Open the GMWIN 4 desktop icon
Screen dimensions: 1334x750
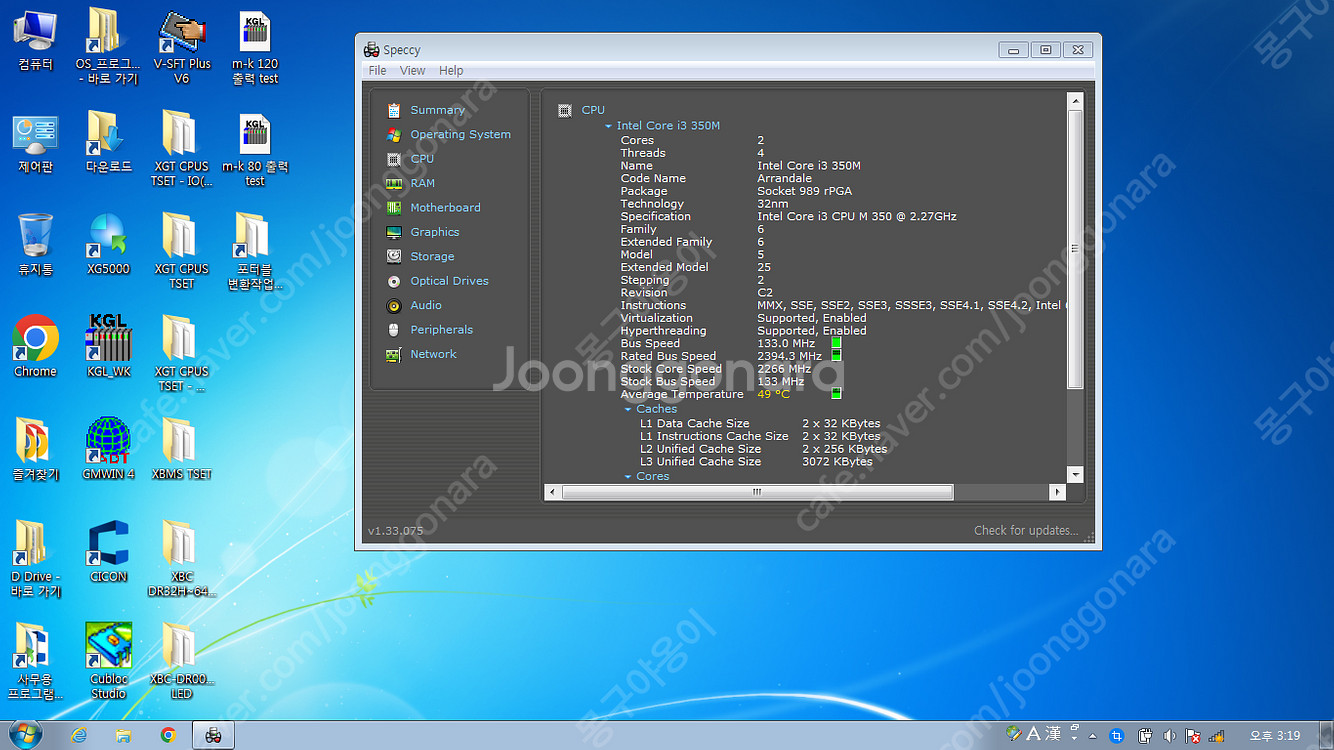[108, 449]
